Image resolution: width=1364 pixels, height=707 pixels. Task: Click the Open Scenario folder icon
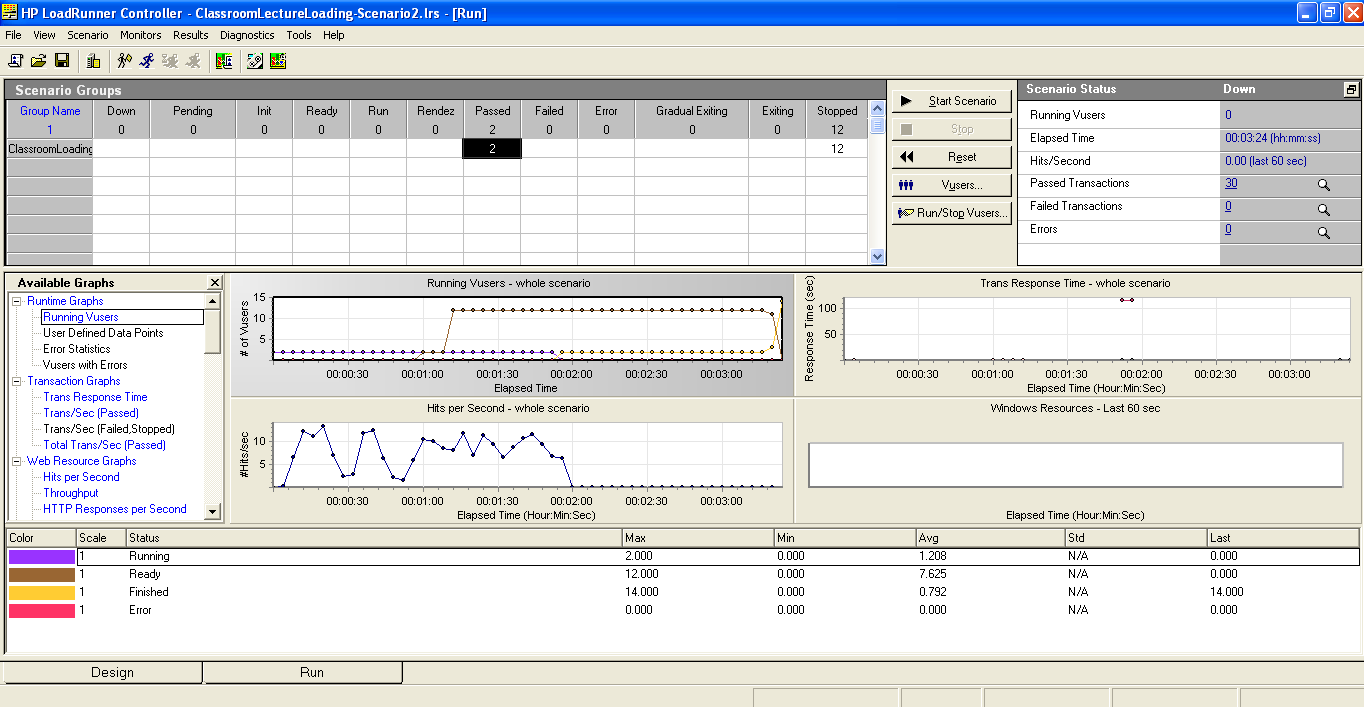(x=38, y=60)
